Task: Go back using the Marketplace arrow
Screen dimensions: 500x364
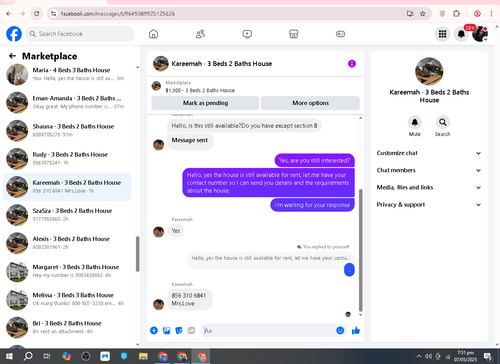Action: click(x=12, y=56)
